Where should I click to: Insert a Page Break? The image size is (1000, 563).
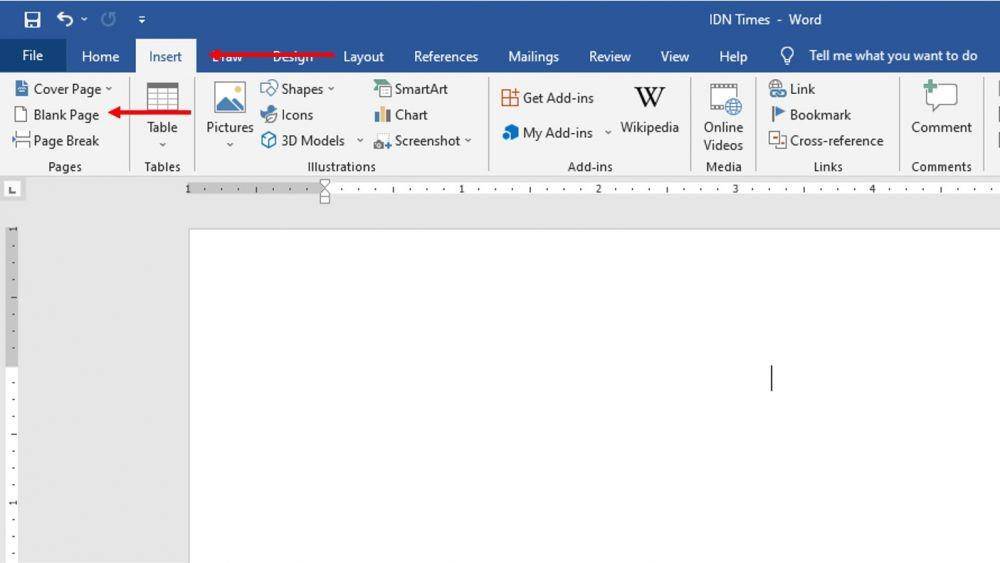pyautogui.click(x=56, y=140)
